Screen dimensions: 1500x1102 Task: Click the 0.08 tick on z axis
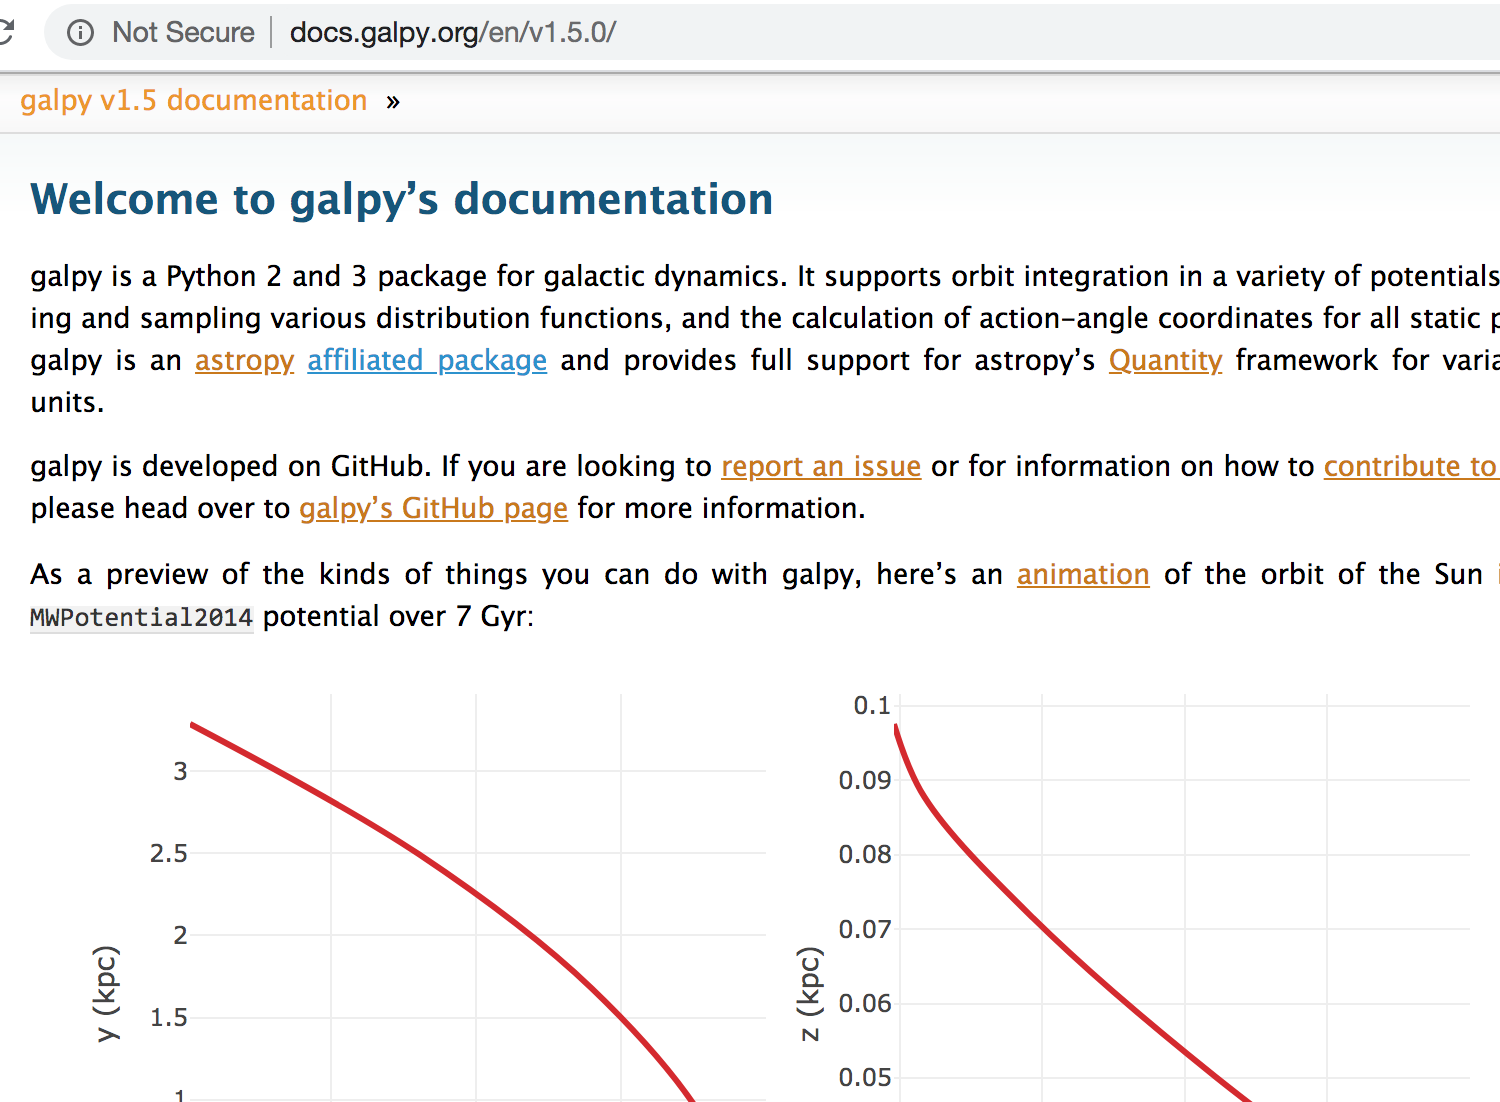pyautogui.click(x=865, y=854)
